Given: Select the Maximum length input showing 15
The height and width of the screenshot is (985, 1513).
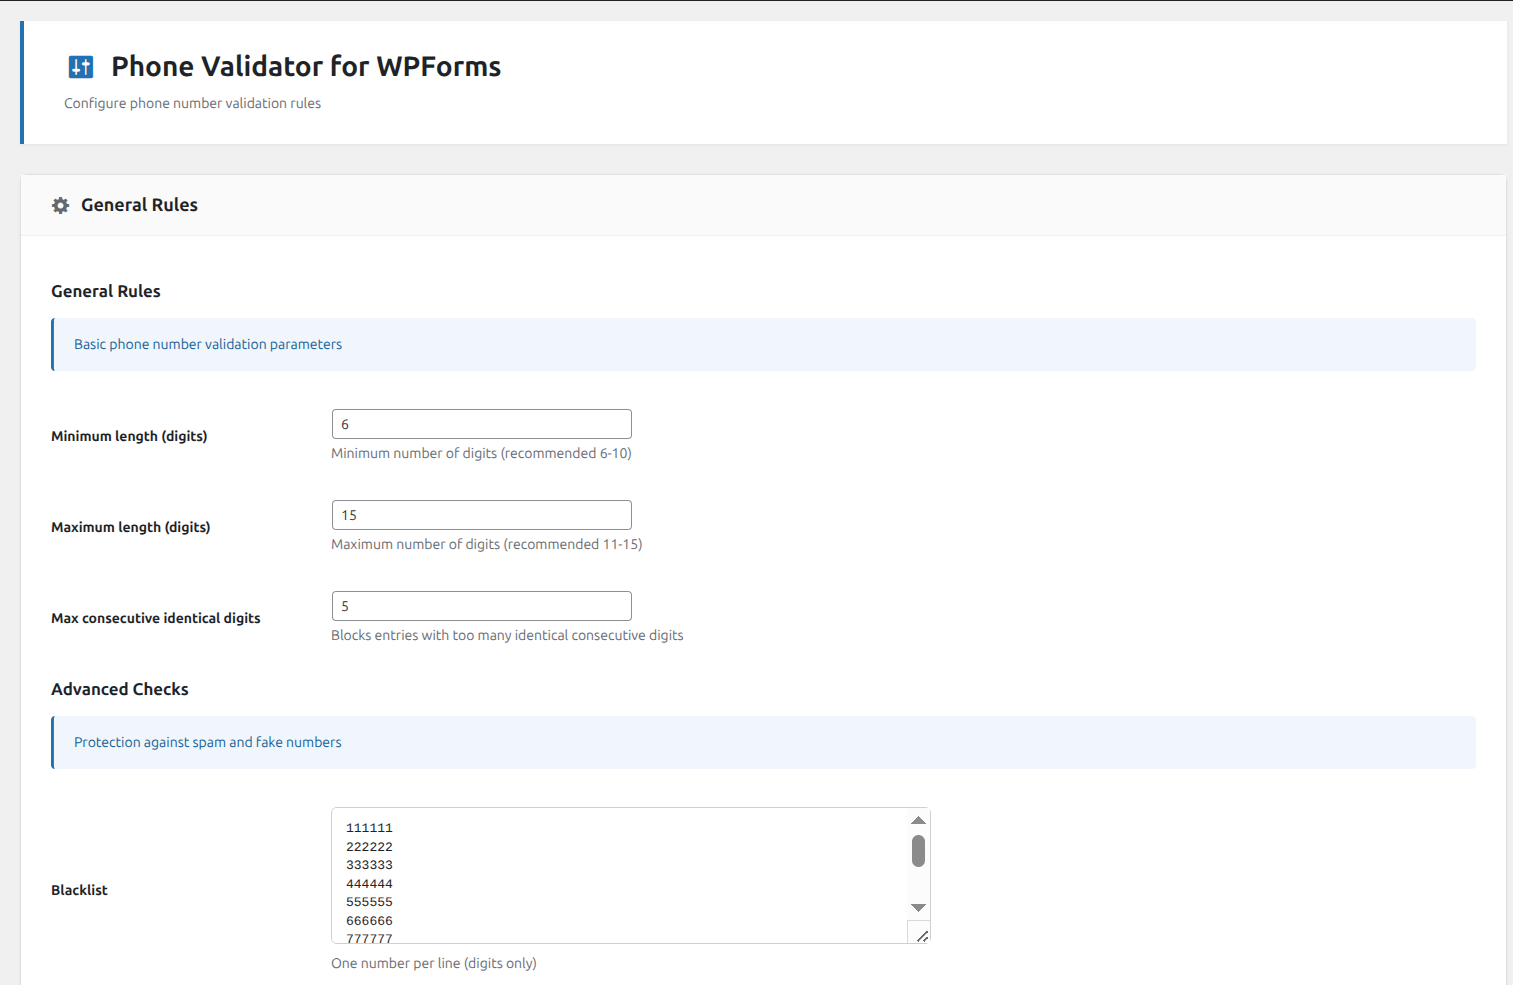Looking at the screenshot, I should pos(481,514).
